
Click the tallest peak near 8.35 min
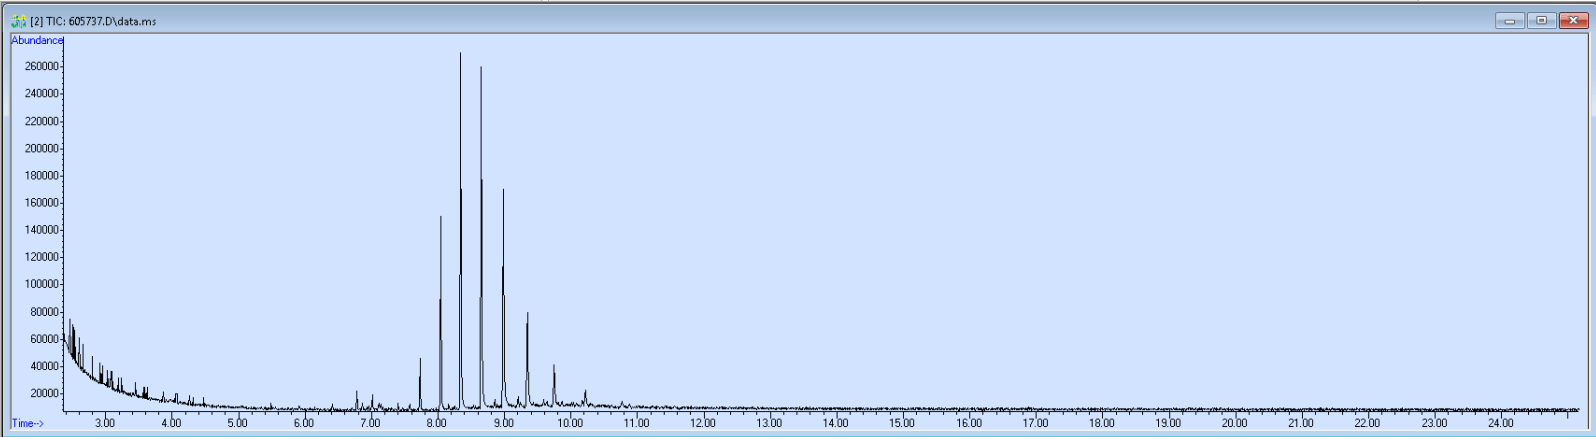click(x=460, y=230)
